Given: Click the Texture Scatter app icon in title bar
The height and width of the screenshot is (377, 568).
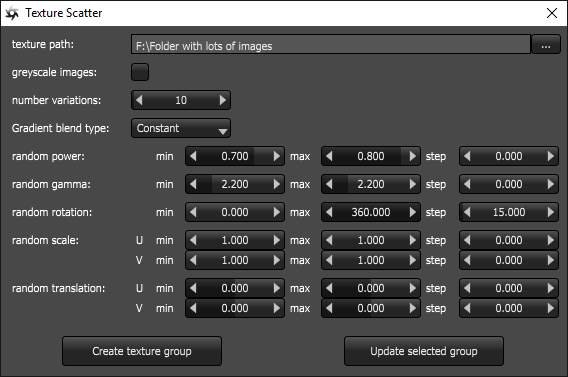Looking at the screenshot, I should pyautogui.click(x=12, y=13).
